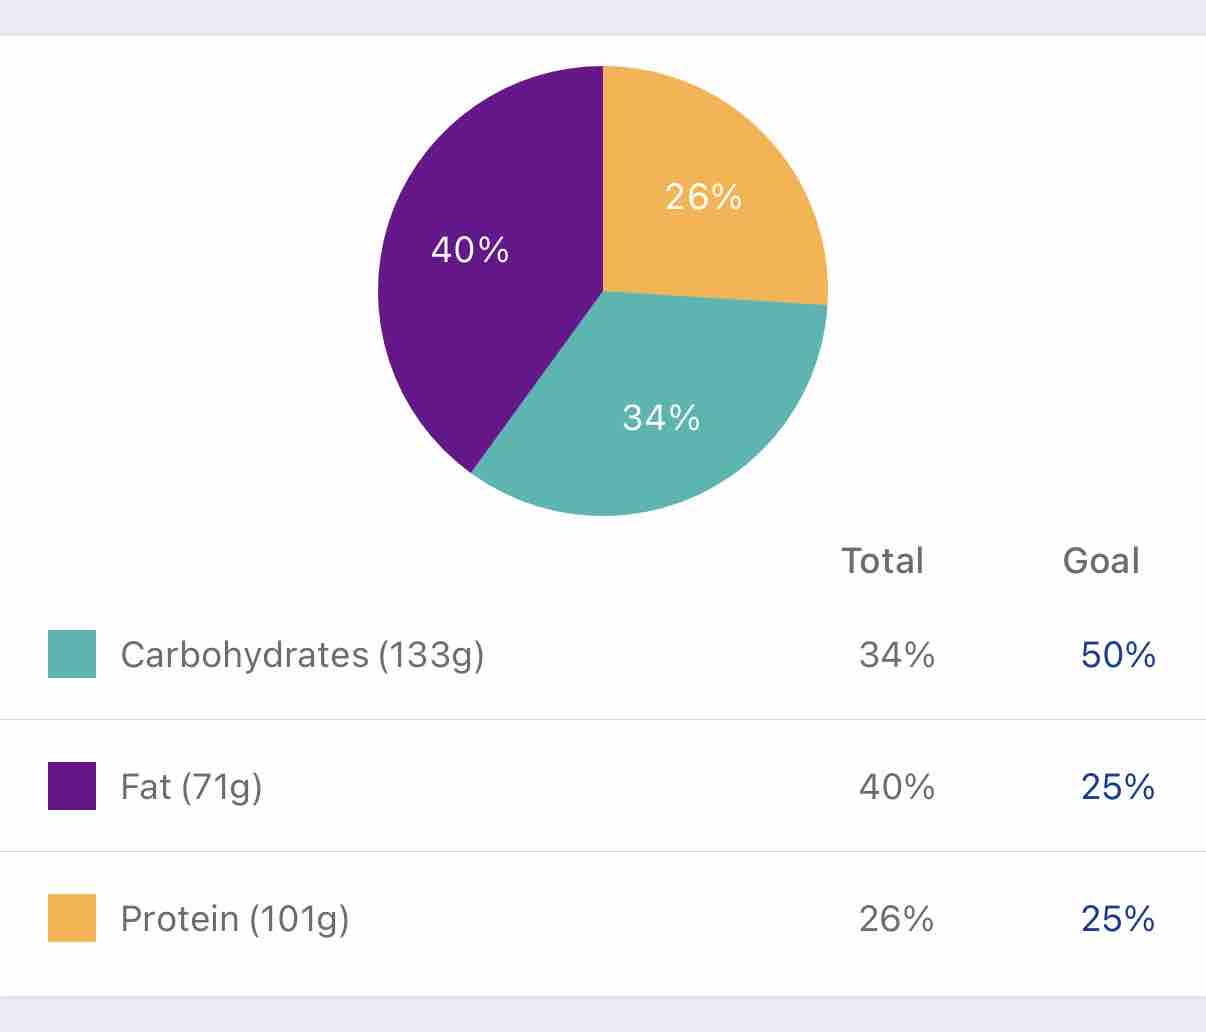This screenshot has width=1206, height=1032.
Task: Select the Goal column header
Action: pyautogui.click(x=1101, y=561)
